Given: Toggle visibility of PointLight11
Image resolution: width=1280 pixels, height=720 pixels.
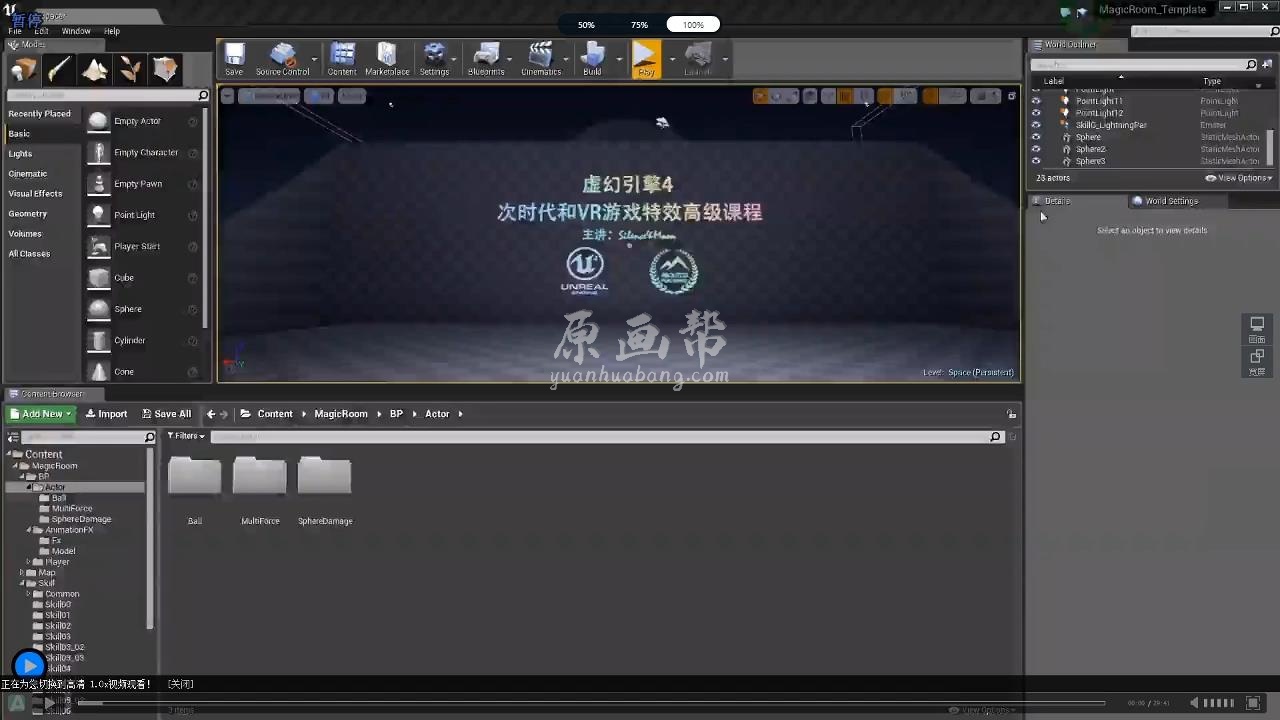Looking at the screenshot, I should pos(1036,101).
